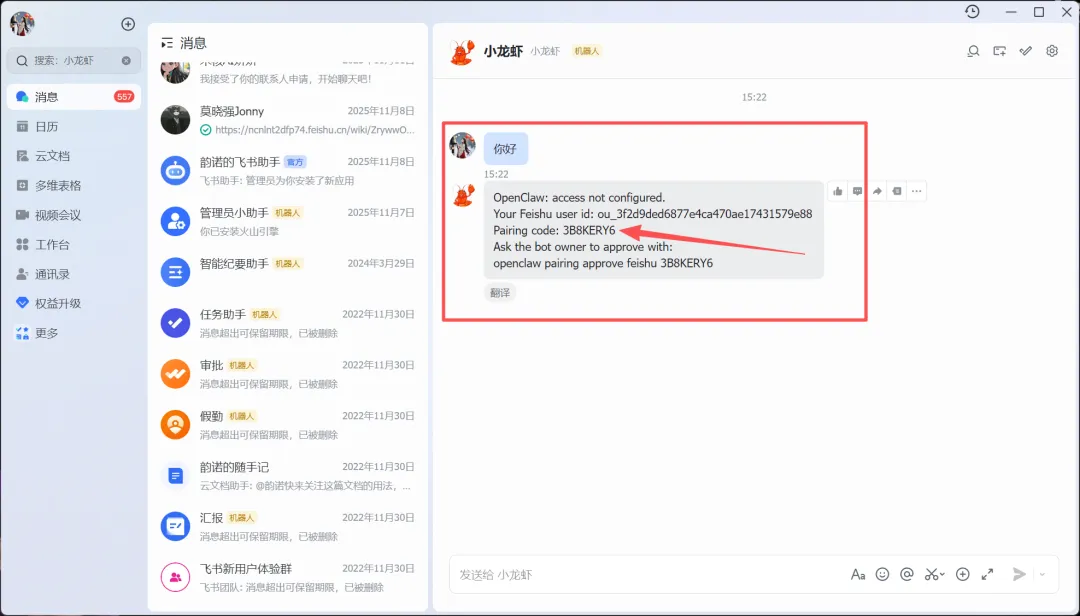The image size is (1080, 616).
Task: Open 飞书新用户体验群 group chat
Action: coord(287,577)
